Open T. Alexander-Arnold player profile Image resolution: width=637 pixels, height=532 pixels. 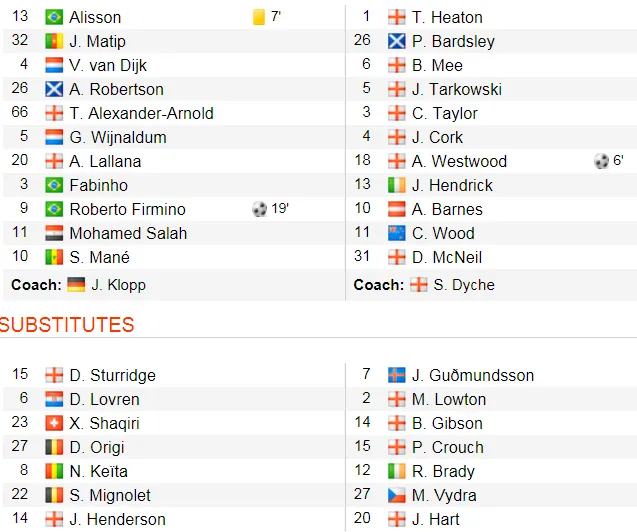tap(141, 113)
